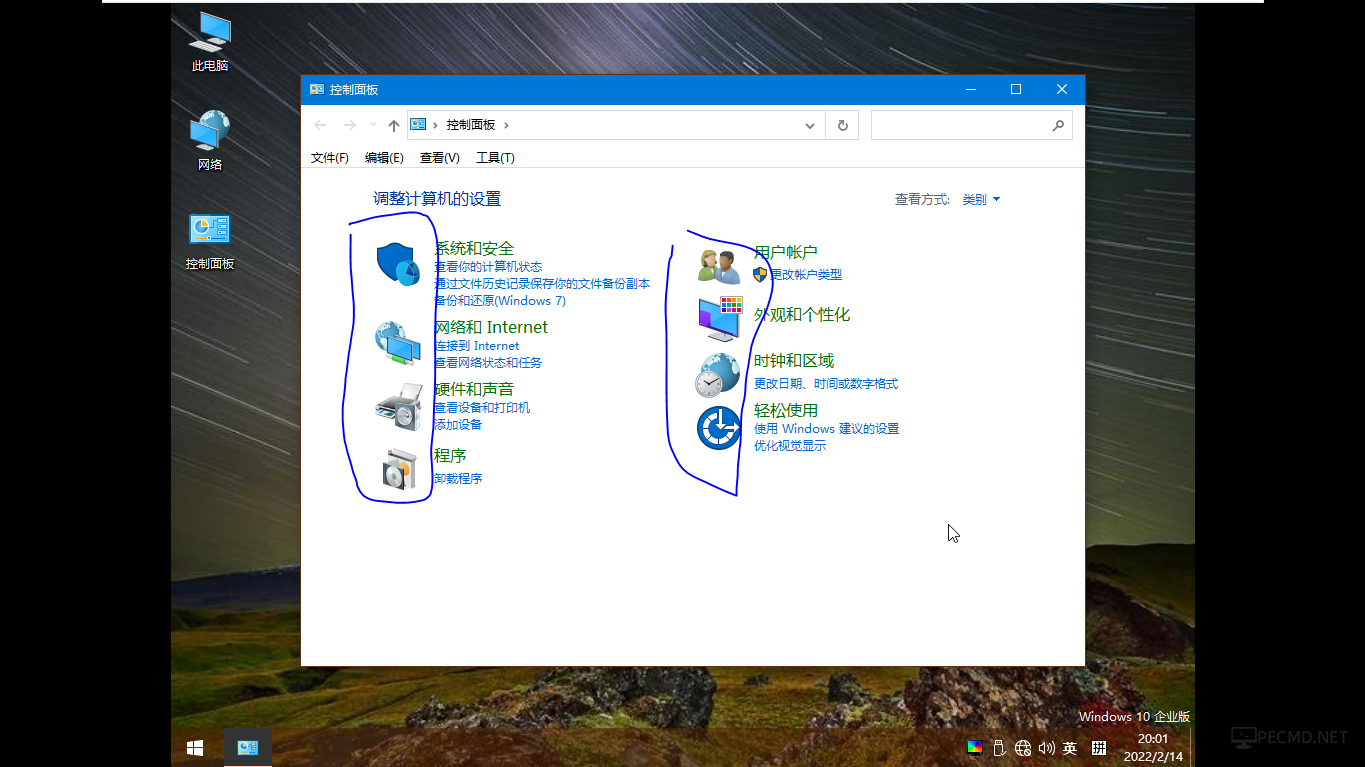Select the 网络 desktop icon

(210, 141)
